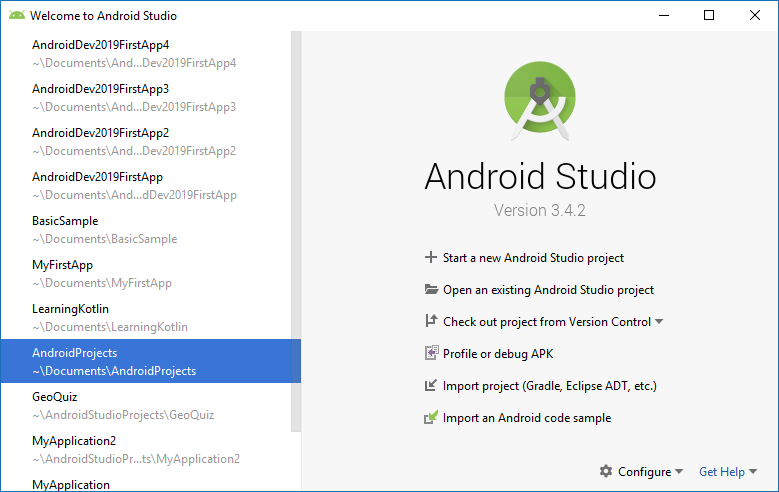Click the Android icon in title bar
The height and width of the screenshot is (492, 779).
point(17,15)
